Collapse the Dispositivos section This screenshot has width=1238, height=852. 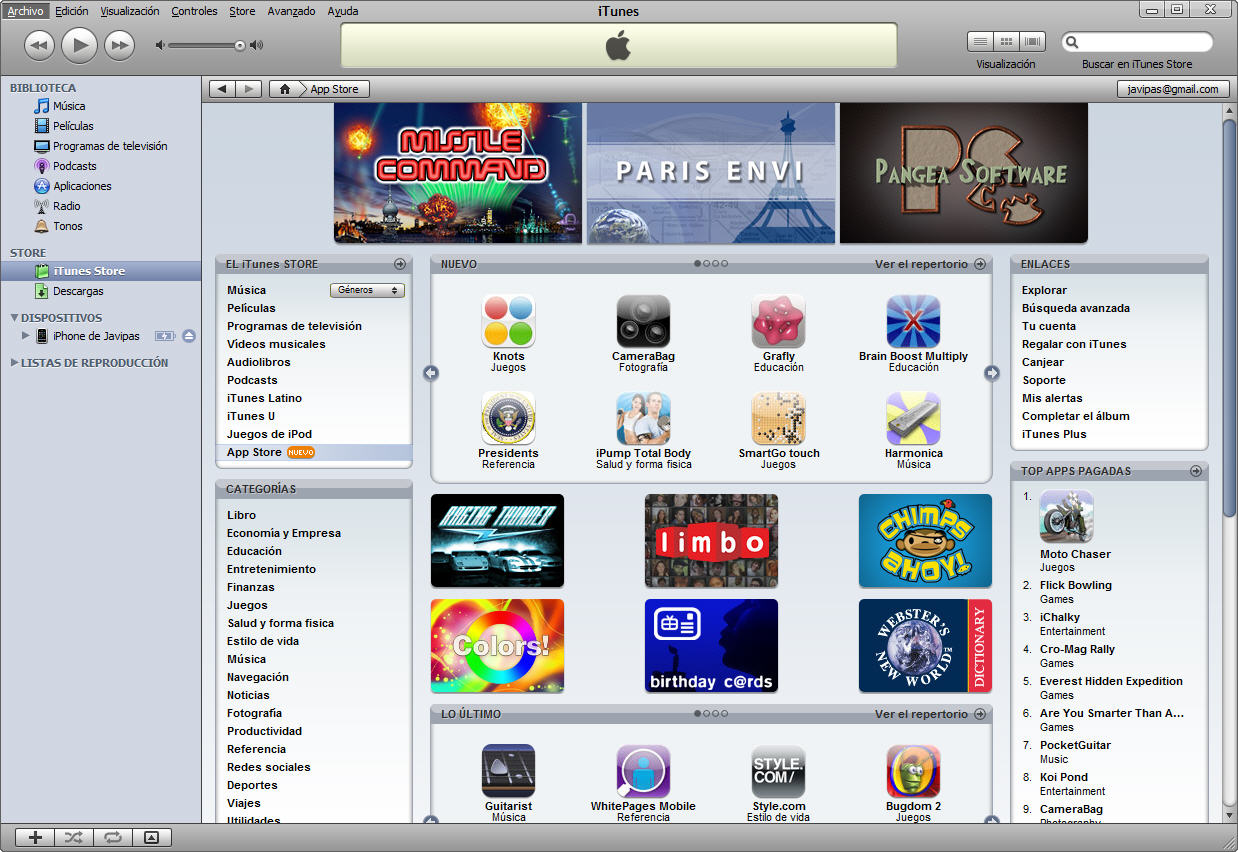(14, 318)
